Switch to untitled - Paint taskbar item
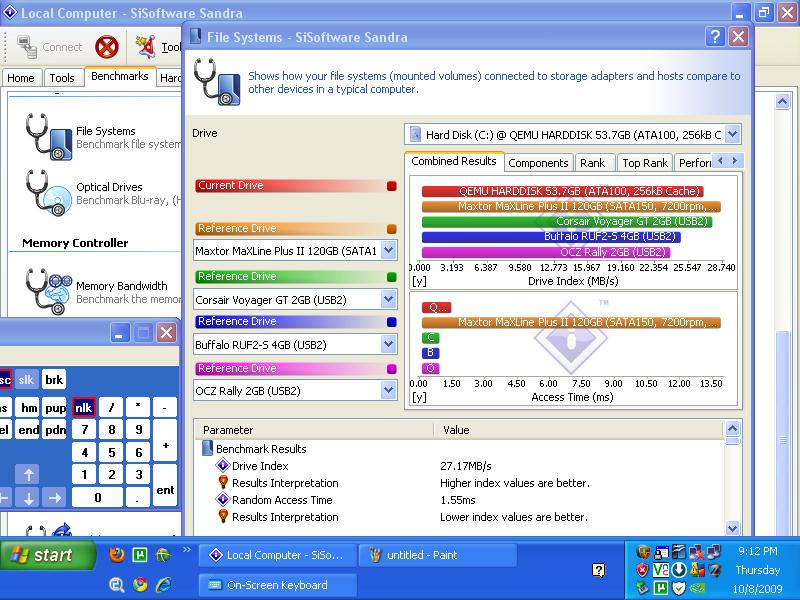The image size is (800, 600). [x=437, y=555]
